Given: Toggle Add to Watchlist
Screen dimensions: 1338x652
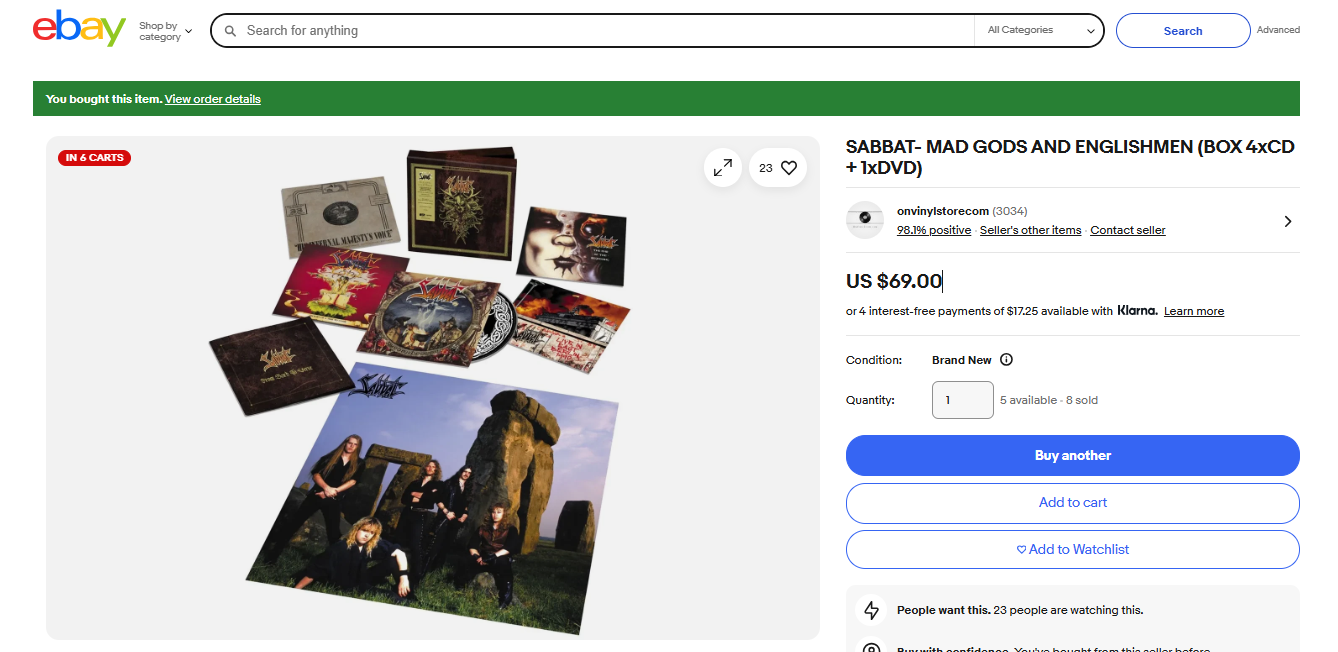Looking at the screenshot, I should tap(1072, 549).
